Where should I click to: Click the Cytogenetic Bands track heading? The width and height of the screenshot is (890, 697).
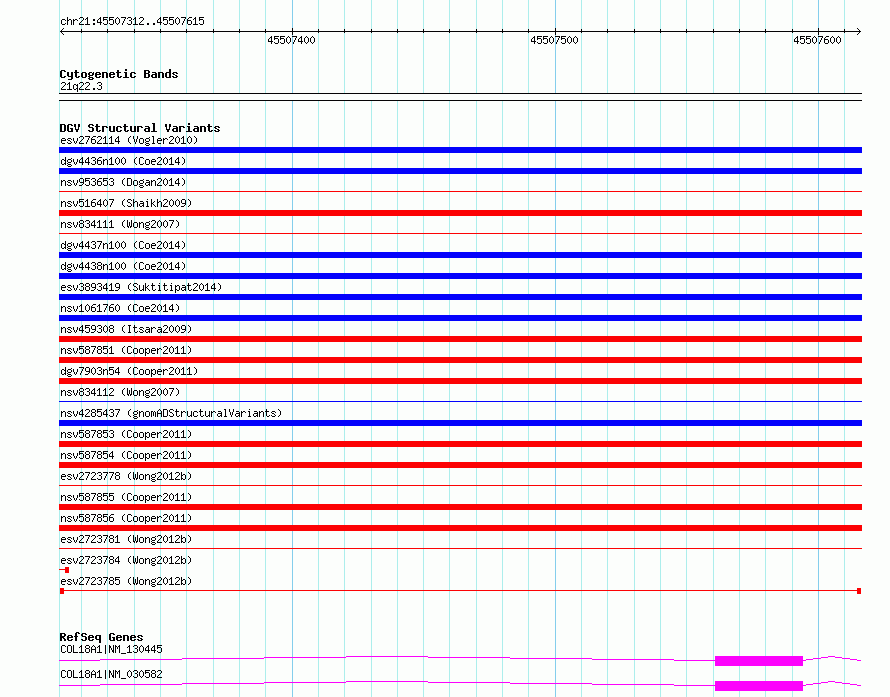point(119,74)
